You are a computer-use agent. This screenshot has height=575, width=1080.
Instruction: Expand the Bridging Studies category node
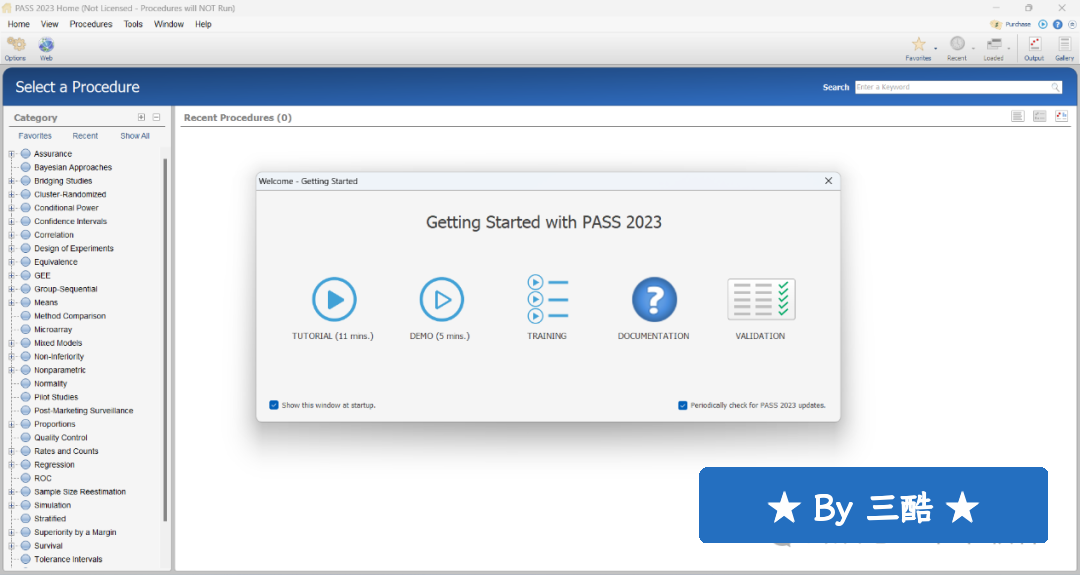(11, 181)
